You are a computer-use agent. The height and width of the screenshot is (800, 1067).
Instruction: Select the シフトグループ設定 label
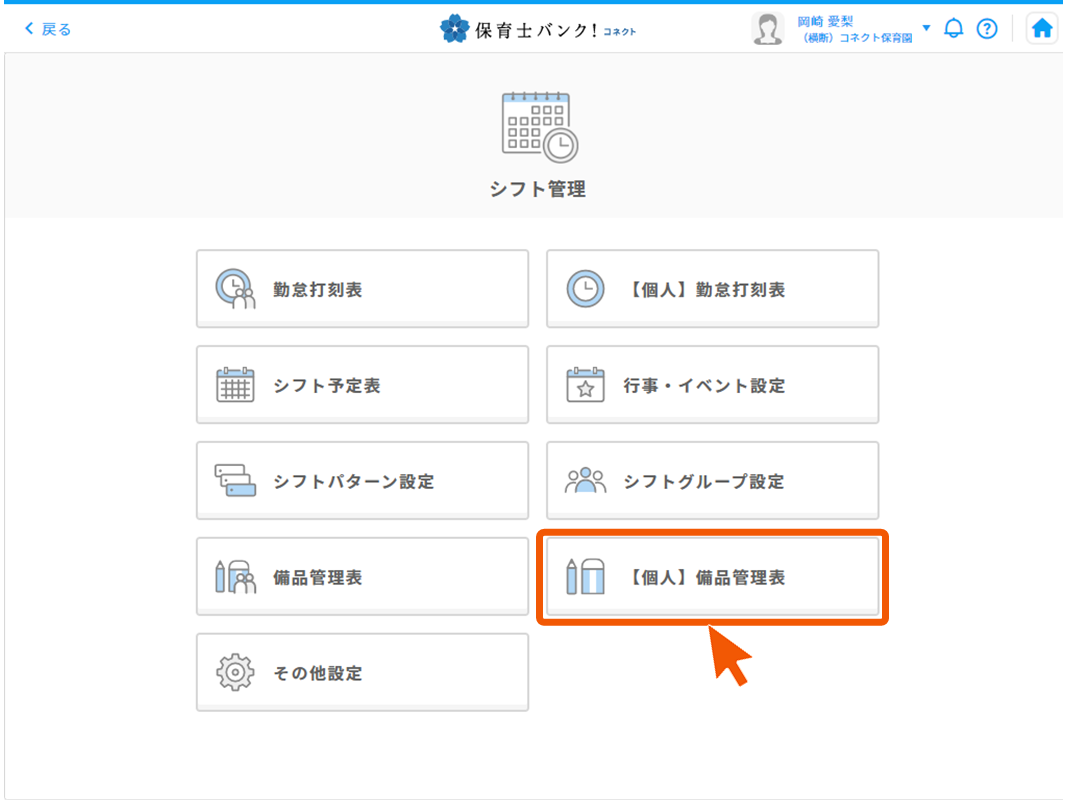pos(704,482)
